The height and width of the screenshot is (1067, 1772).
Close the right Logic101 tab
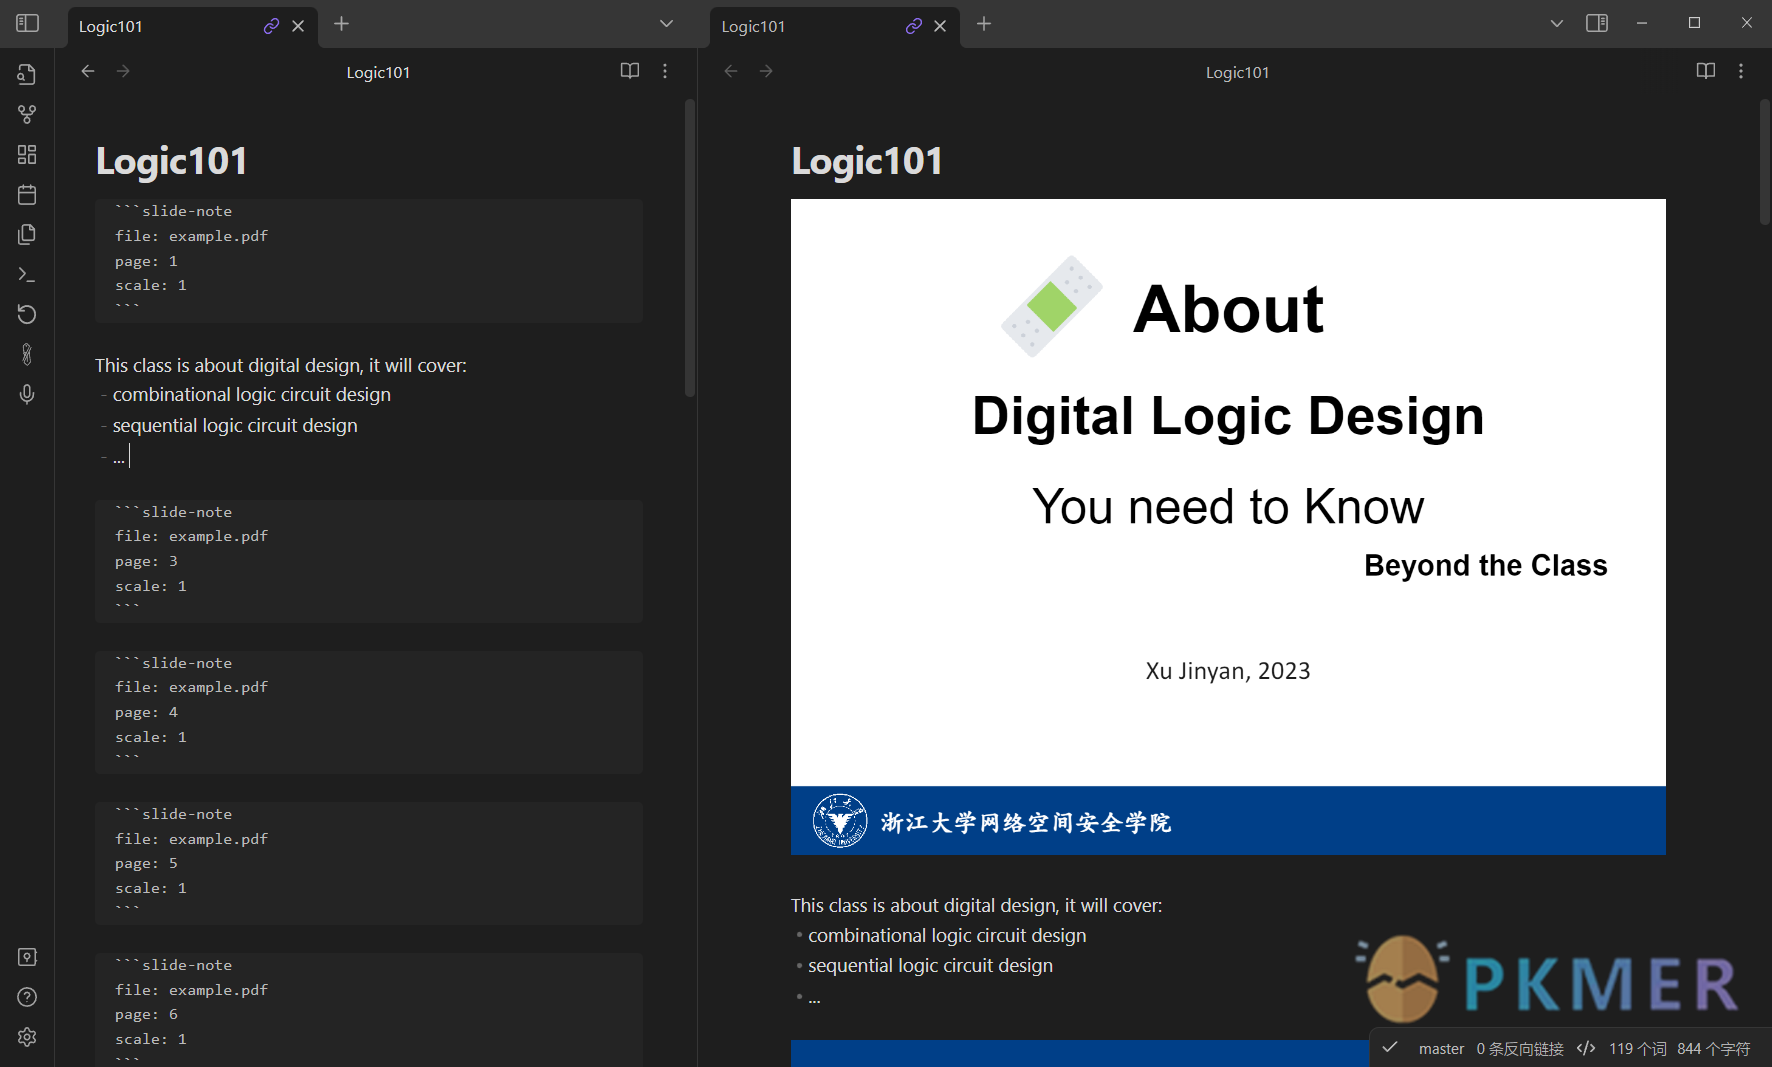pos(940,26)
